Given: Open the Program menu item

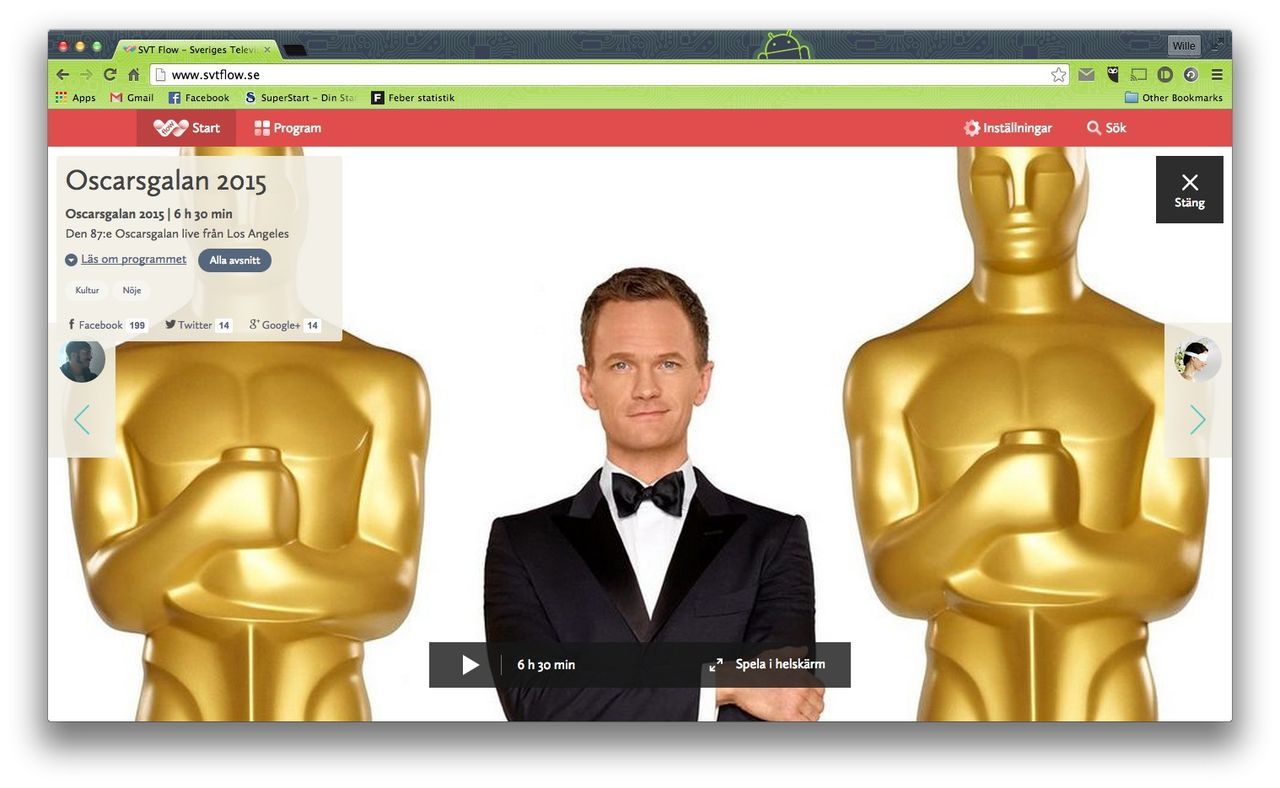Looking at the screenshot, I should click(288, 128).
